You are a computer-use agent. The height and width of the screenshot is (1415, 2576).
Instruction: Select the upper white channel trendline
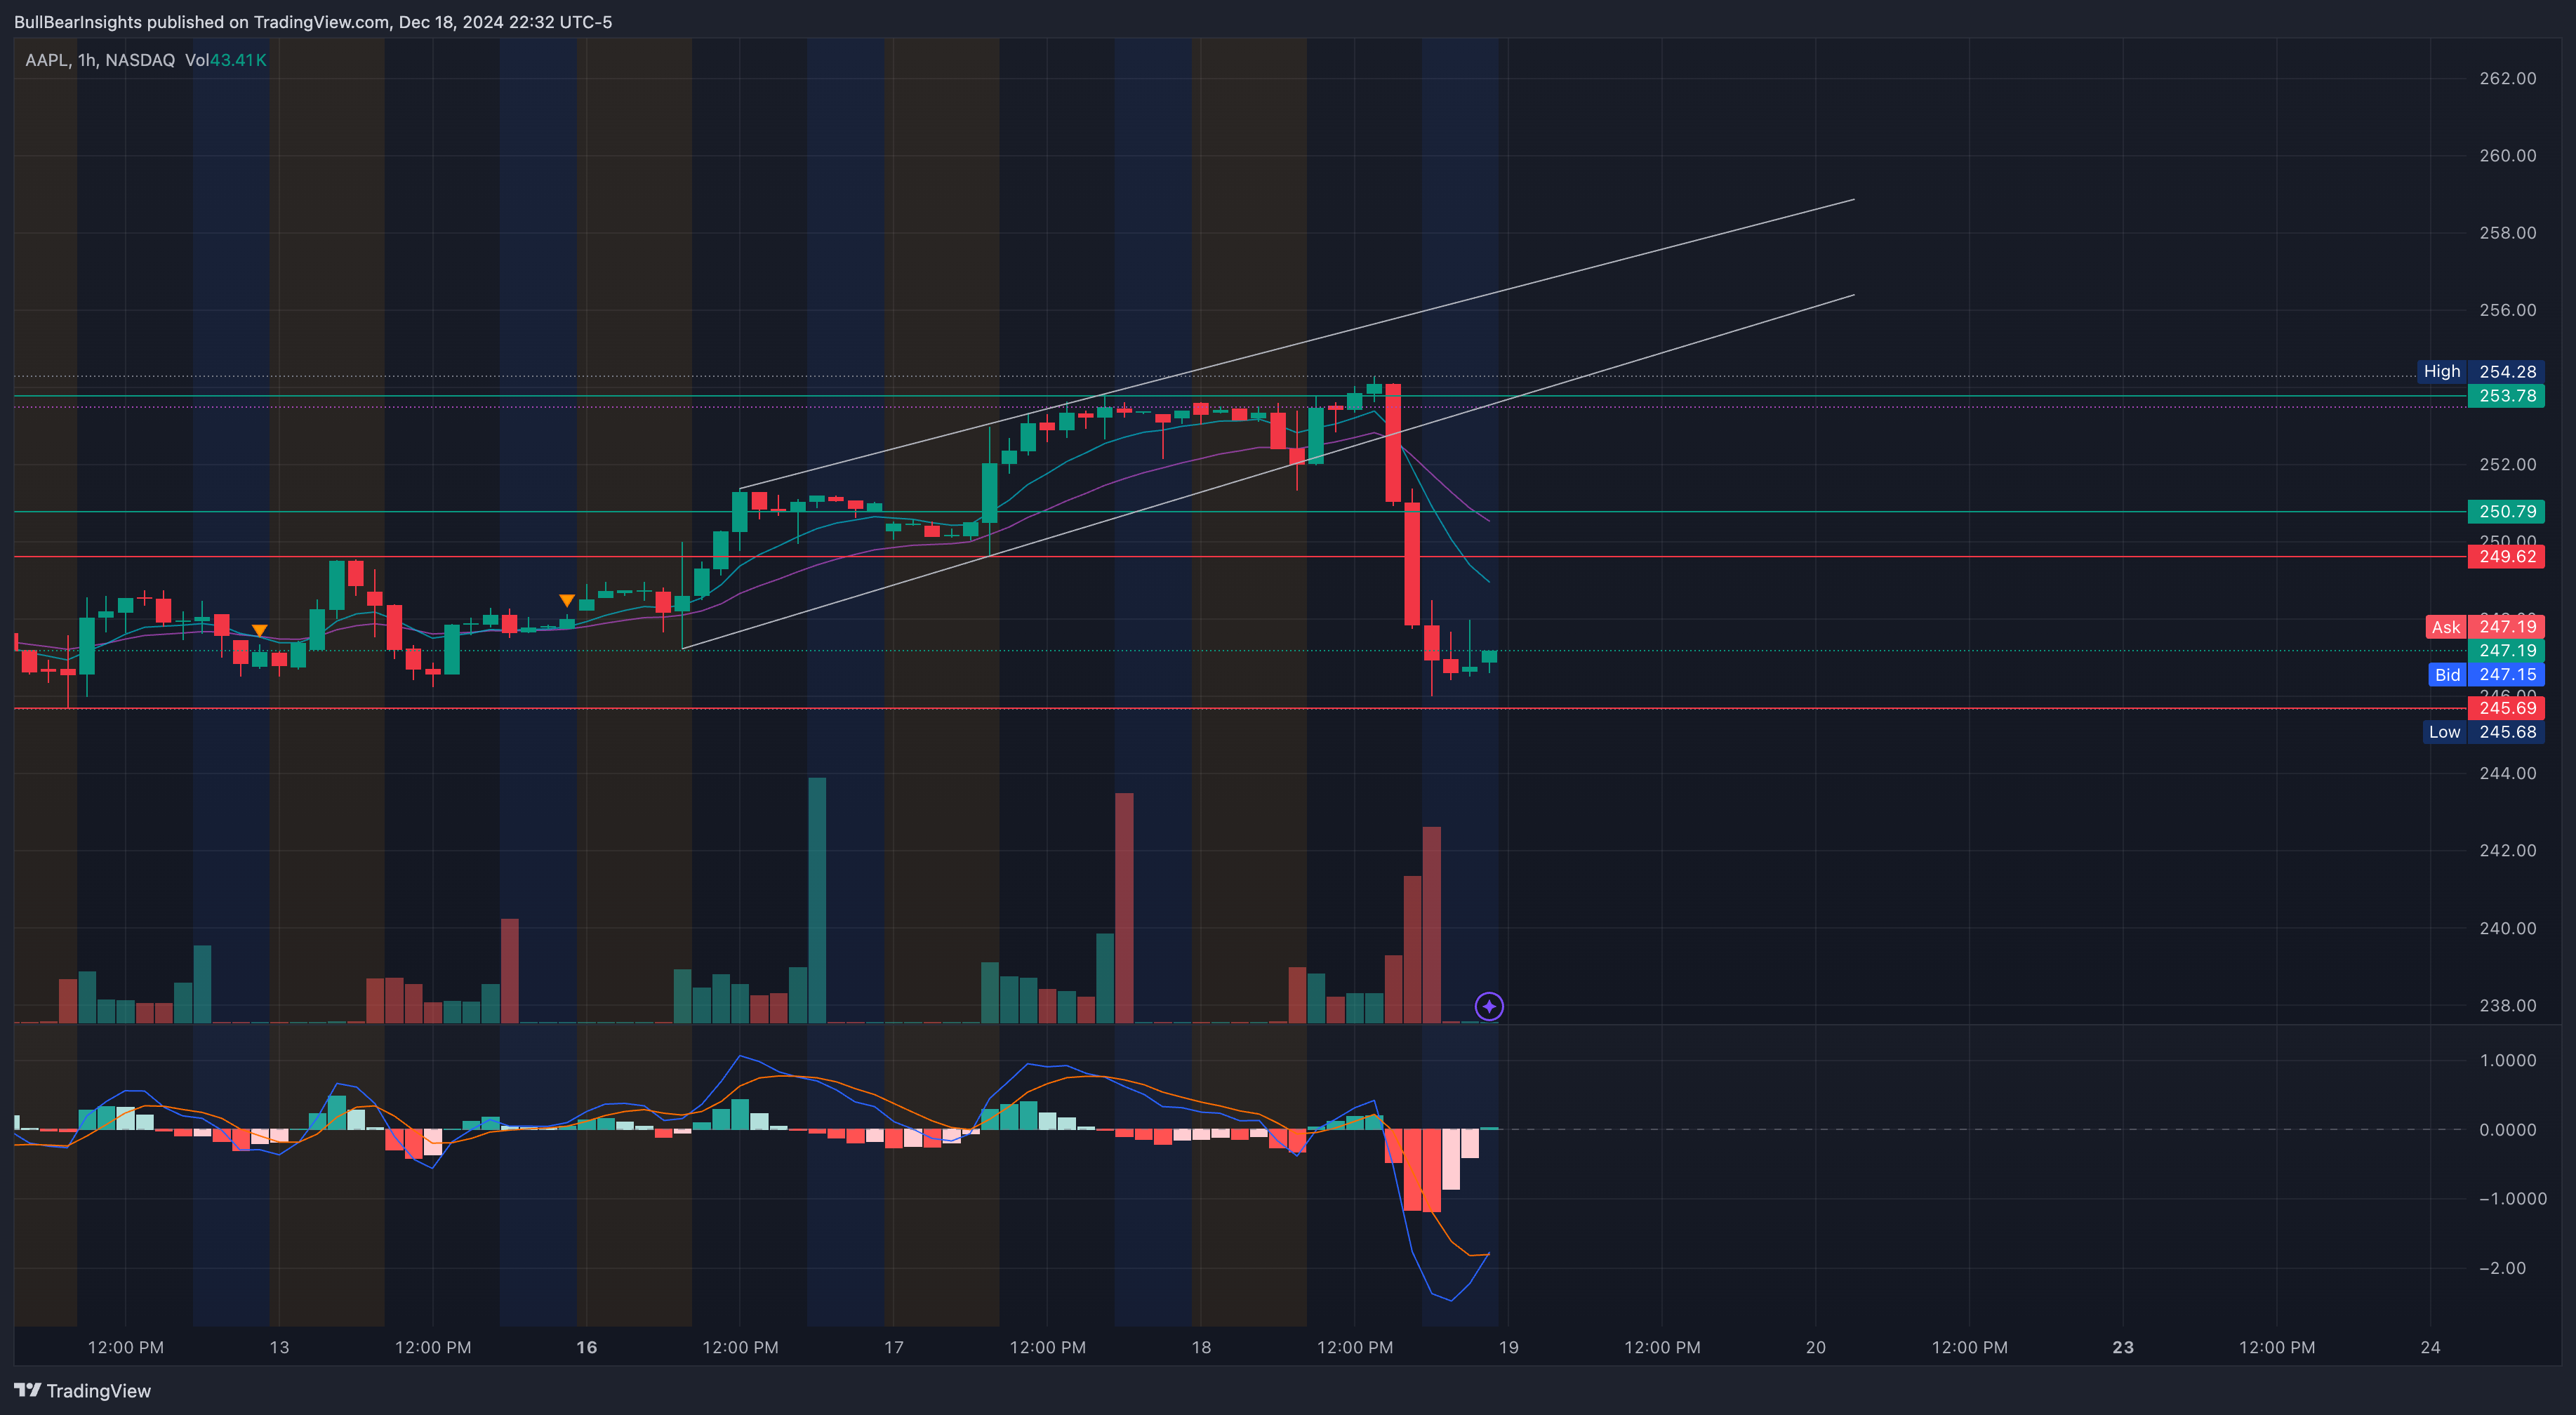(1297, 344)
